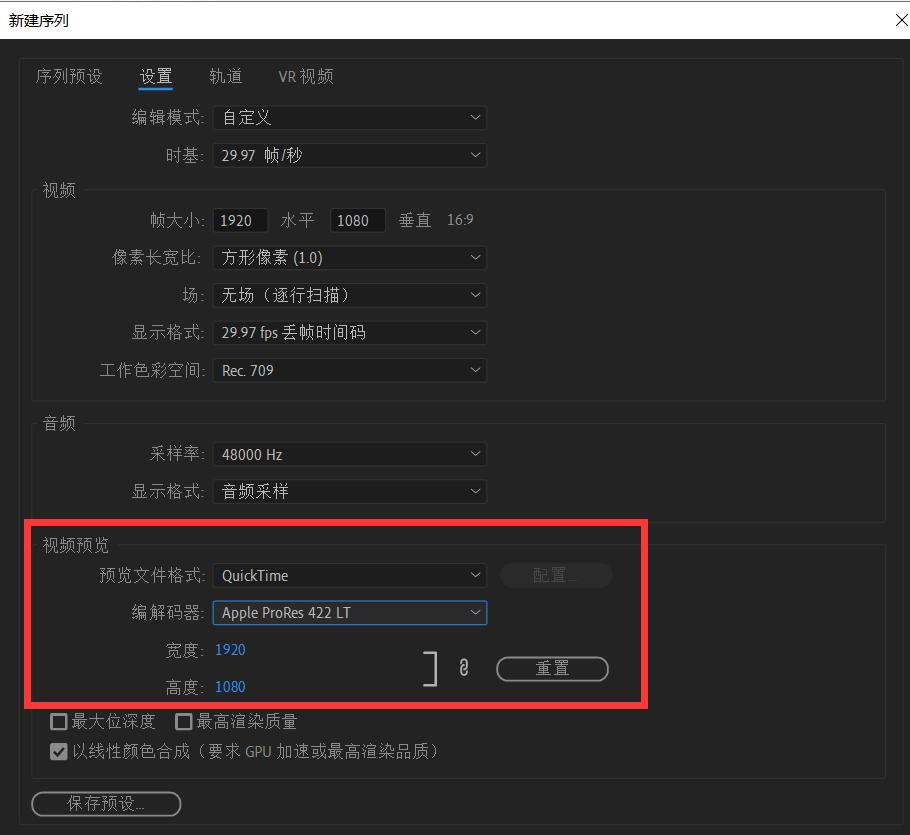
Task: Switch to the 序列预设 tab
Action: tap(69, 76)
